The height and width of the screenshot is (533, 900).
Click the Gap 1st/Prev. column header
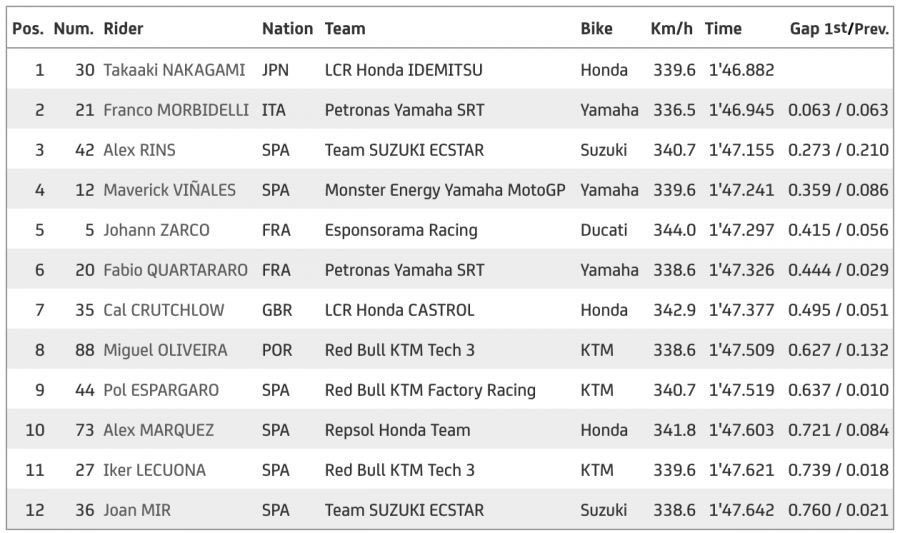[838, 29]
